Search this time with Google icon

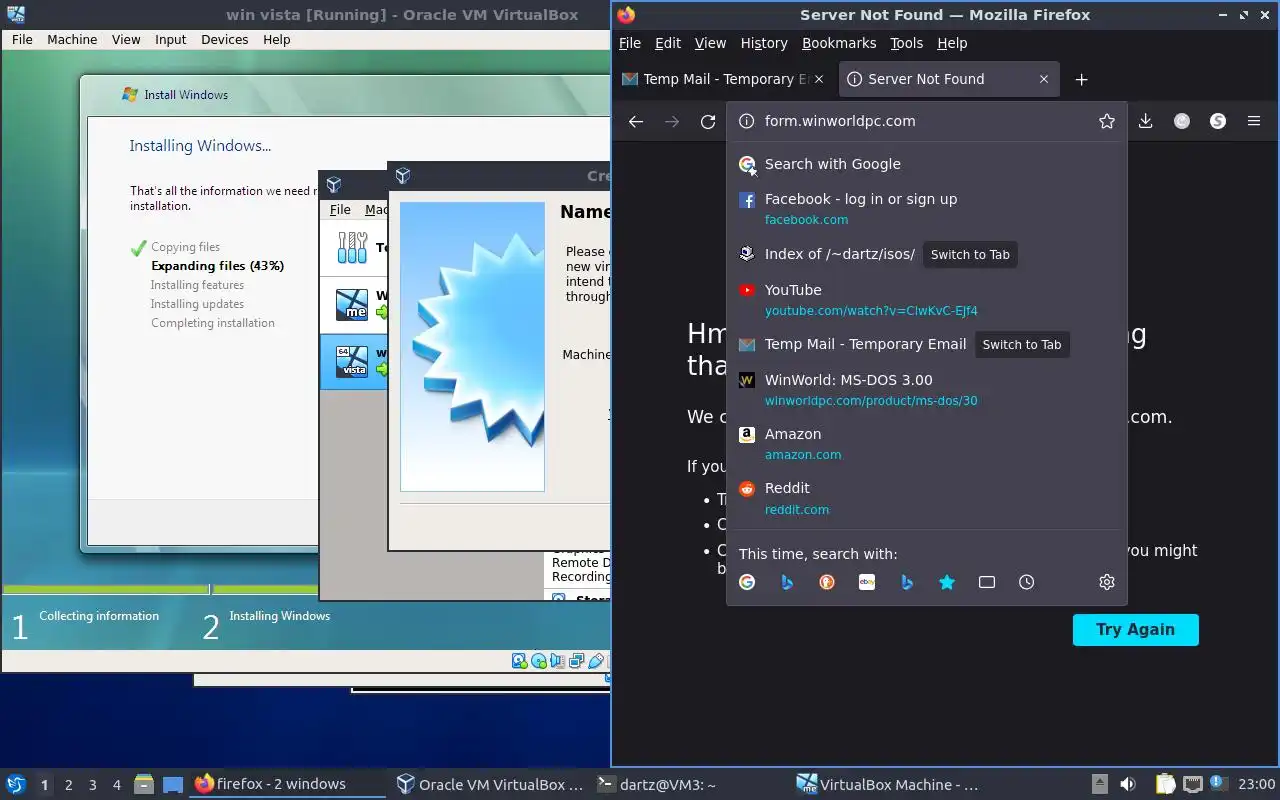[747, 582]
